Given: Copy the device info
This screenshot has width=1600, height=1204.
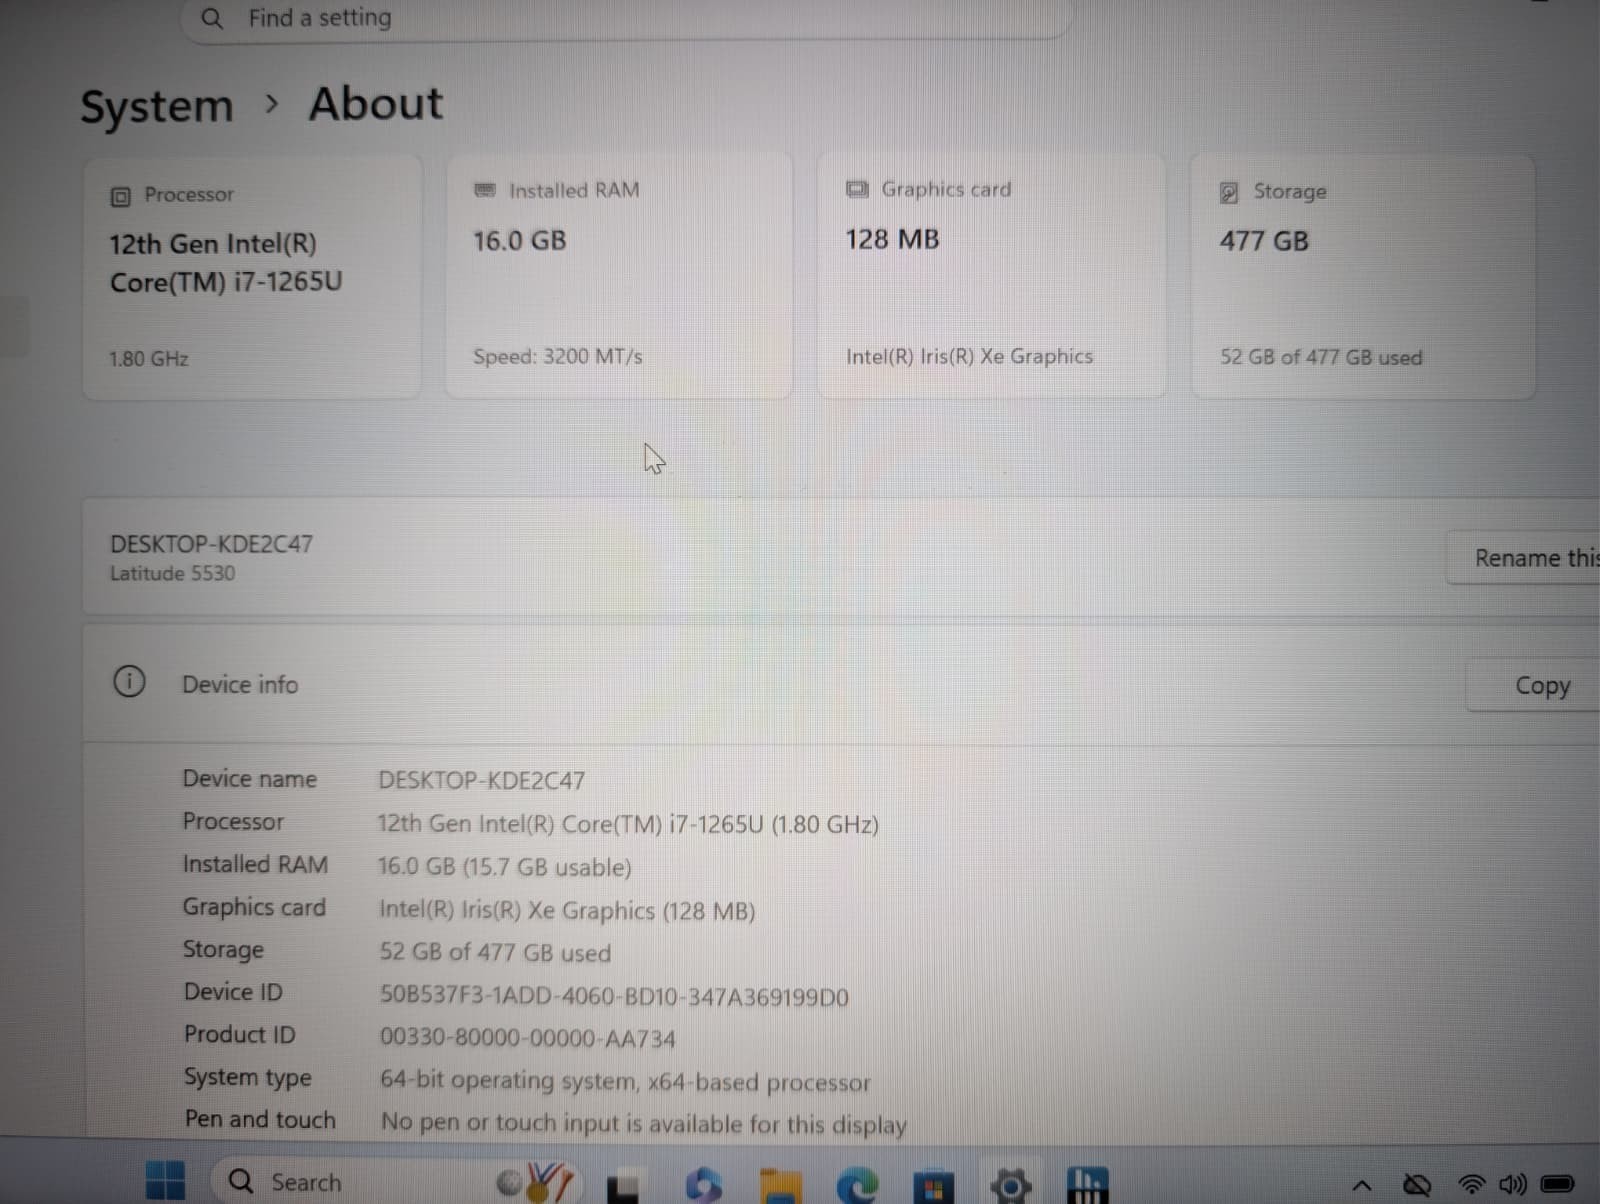Looking at the screenshot, I should pos(1534,686).
